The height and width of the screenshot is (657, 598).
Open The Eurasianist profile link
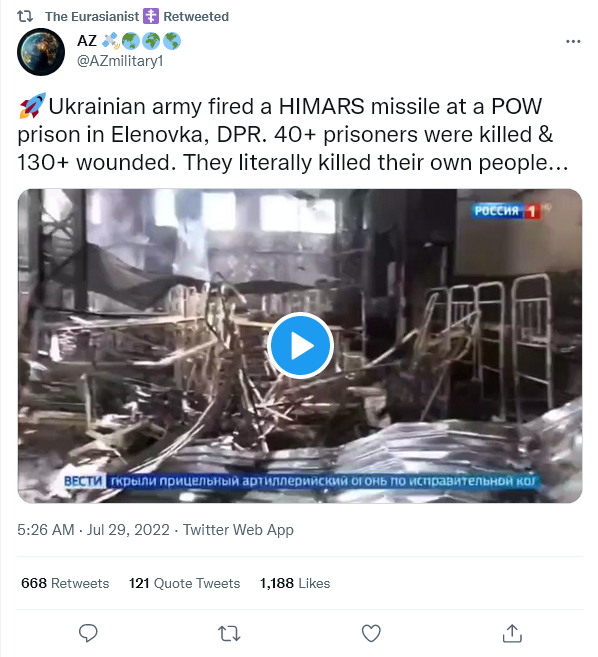pos(92,16)
